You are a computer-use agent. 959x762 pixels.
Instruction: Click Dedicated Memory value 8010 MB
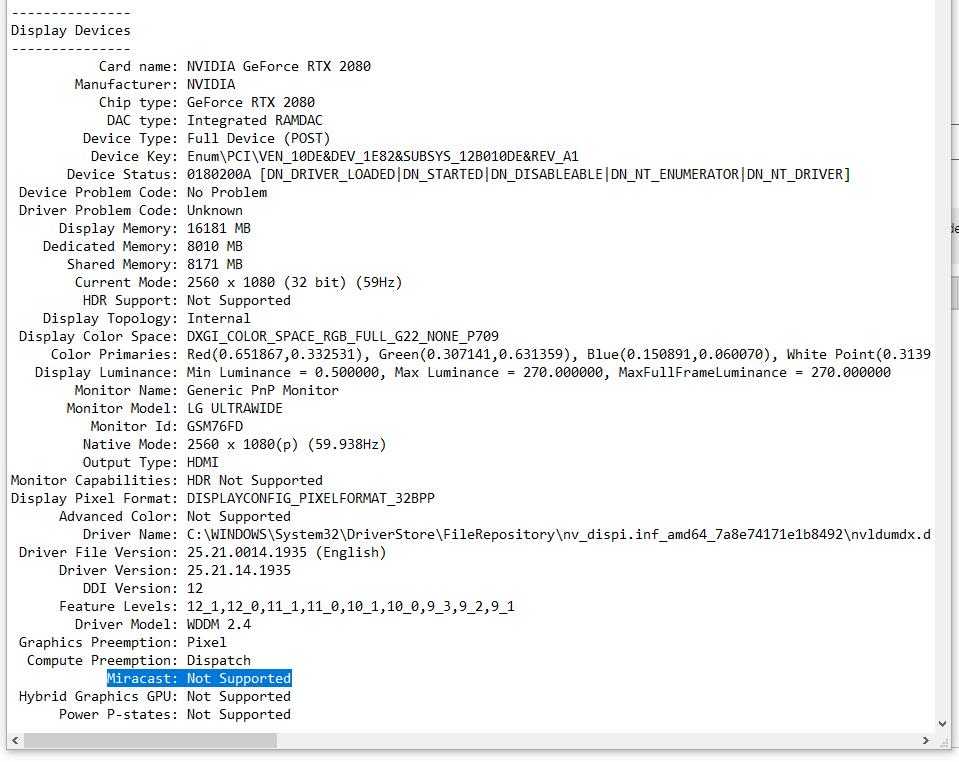(215, 246)
